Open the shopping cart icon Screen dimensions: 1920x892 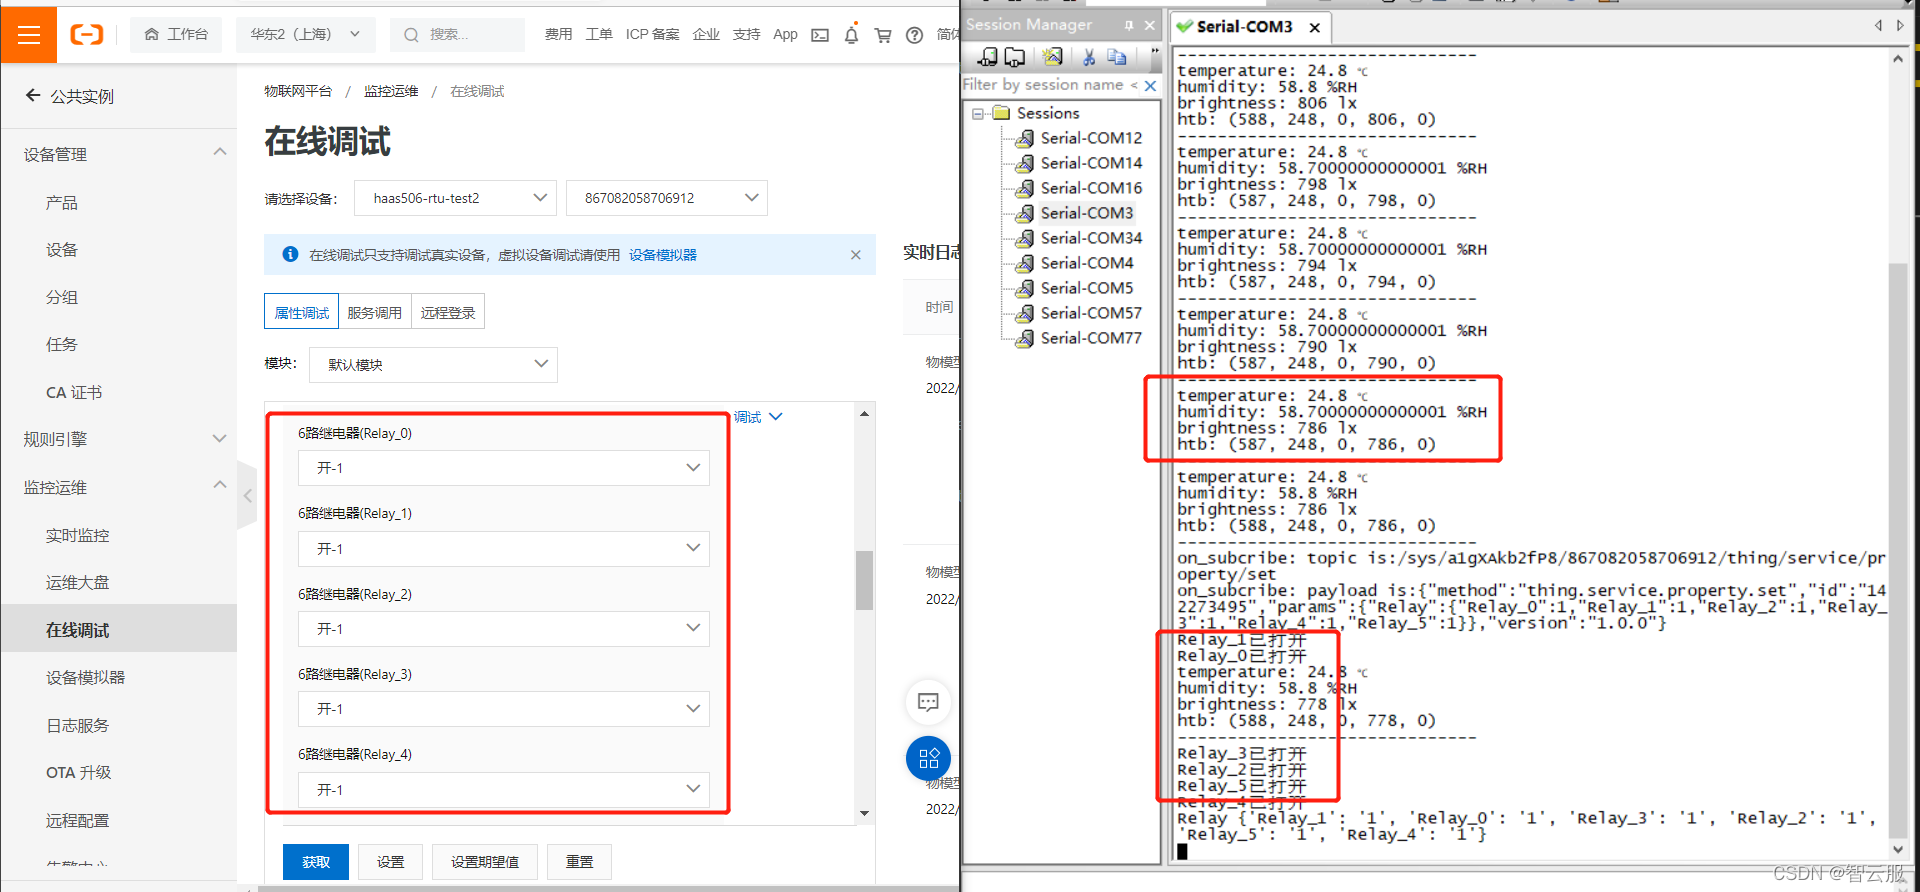(883, 35)
